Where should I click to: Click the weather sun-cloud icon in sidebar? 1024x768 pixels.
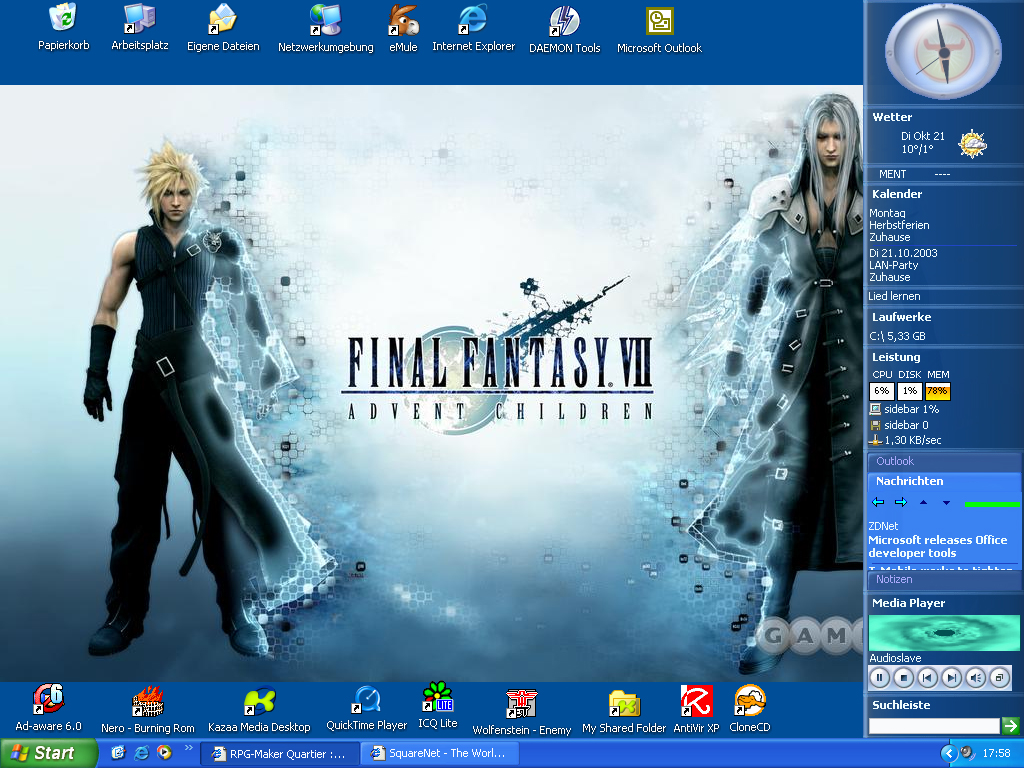coord(972,144)
